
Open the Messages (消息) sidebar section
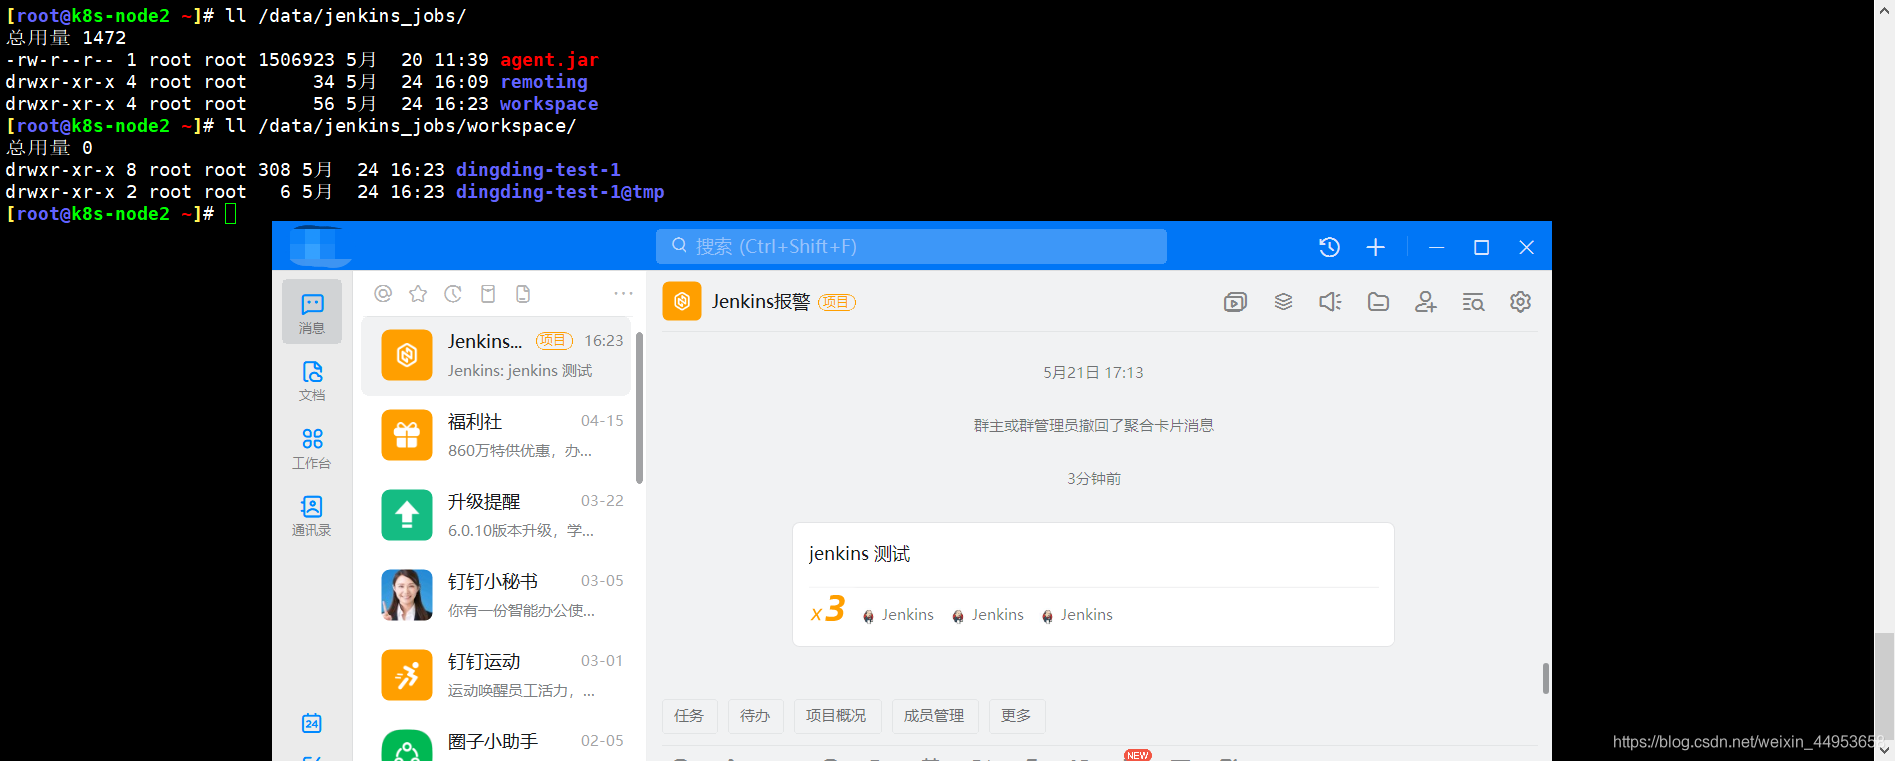click(x=312, y=313)
